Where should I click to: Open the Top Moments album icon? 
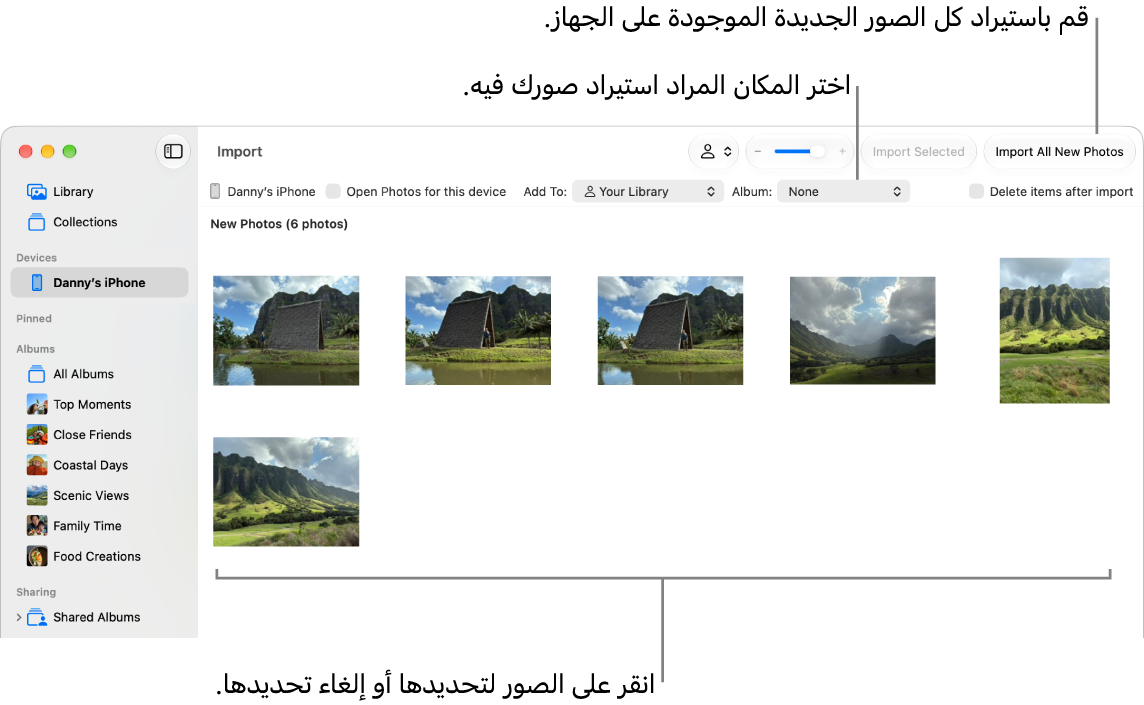37,404
